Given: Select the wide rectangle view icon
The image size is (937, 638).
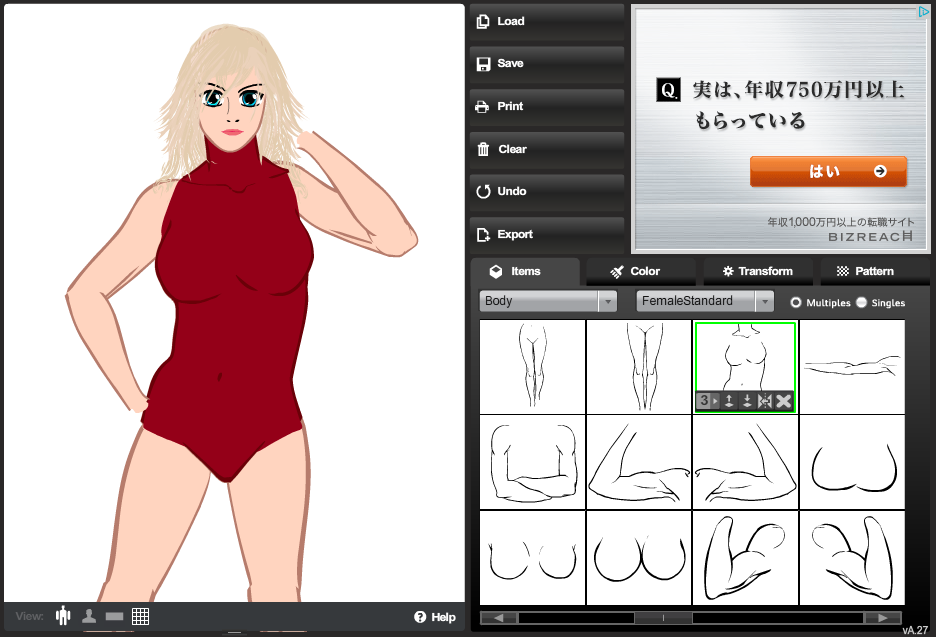Looking at the screenshot, I should click(114, 616).
